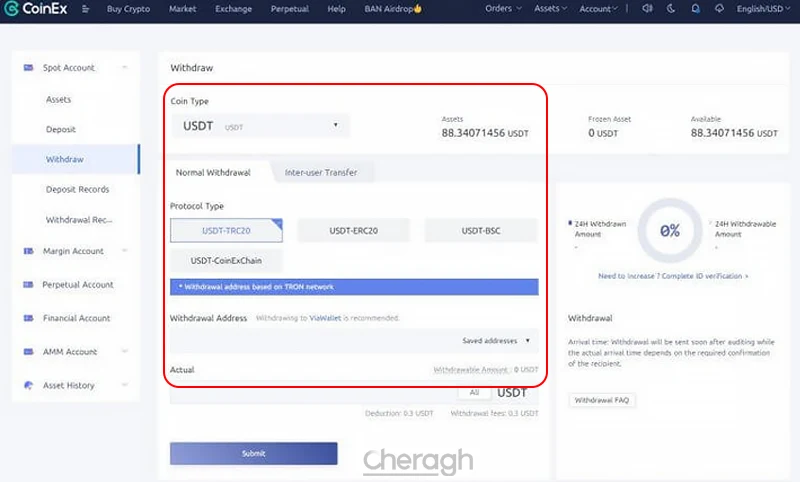800x482 pixels.
Task: Expand the Asset History section
Action: [x=124, y=385]
